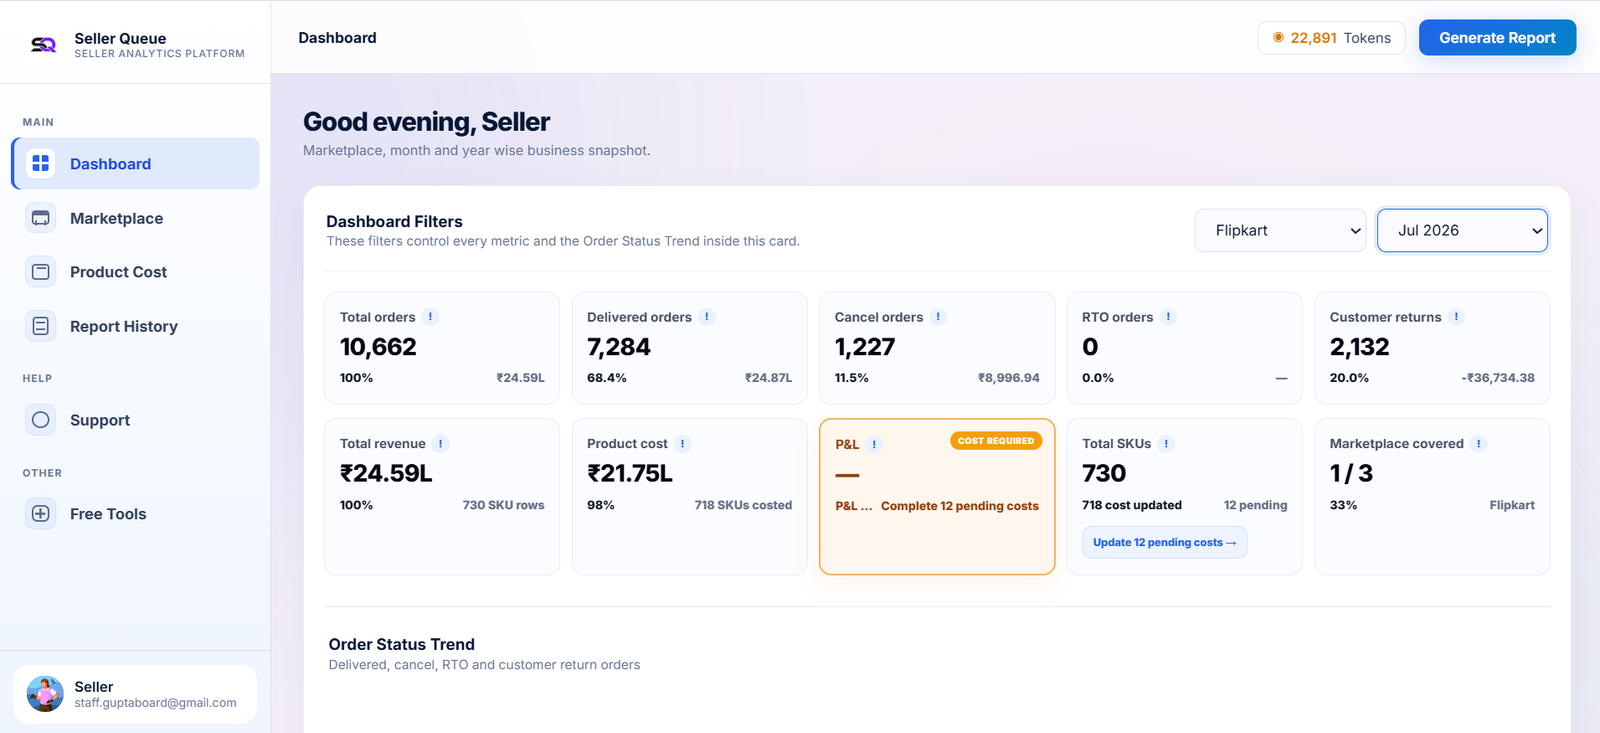Click the Report History document icon
The height and width of the screenshot is (733, 1600).
[41, 326]
